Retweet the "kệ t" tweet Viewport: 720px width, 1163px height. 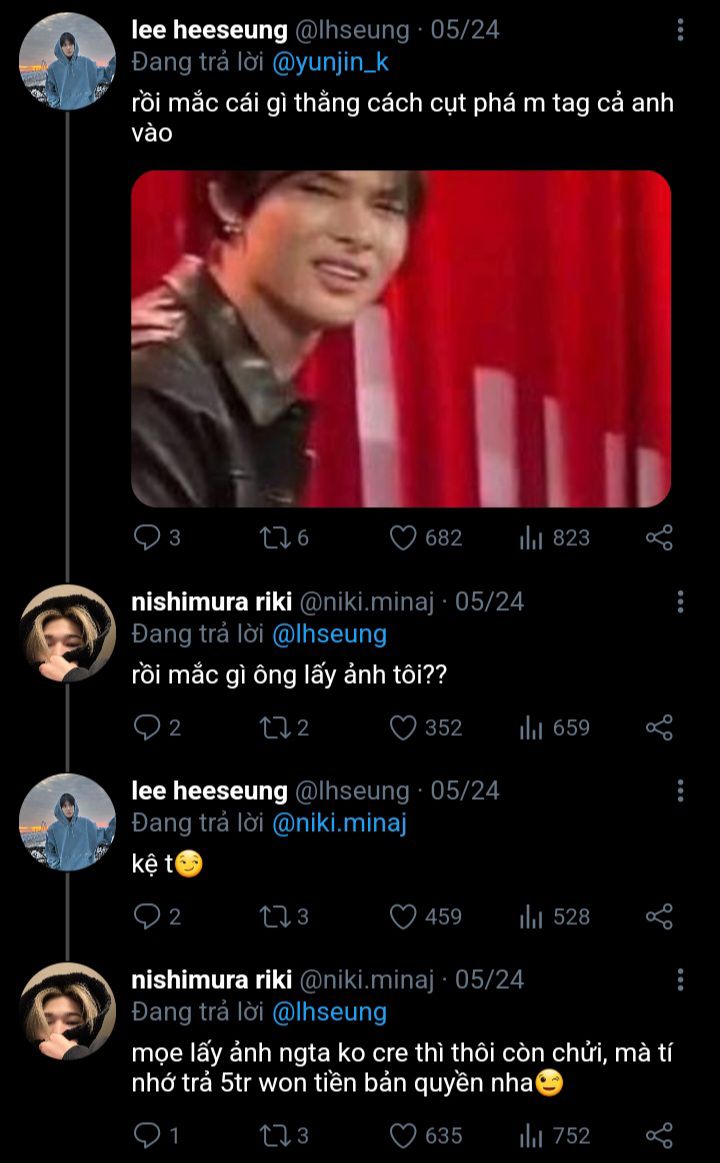tap(272, 916)
